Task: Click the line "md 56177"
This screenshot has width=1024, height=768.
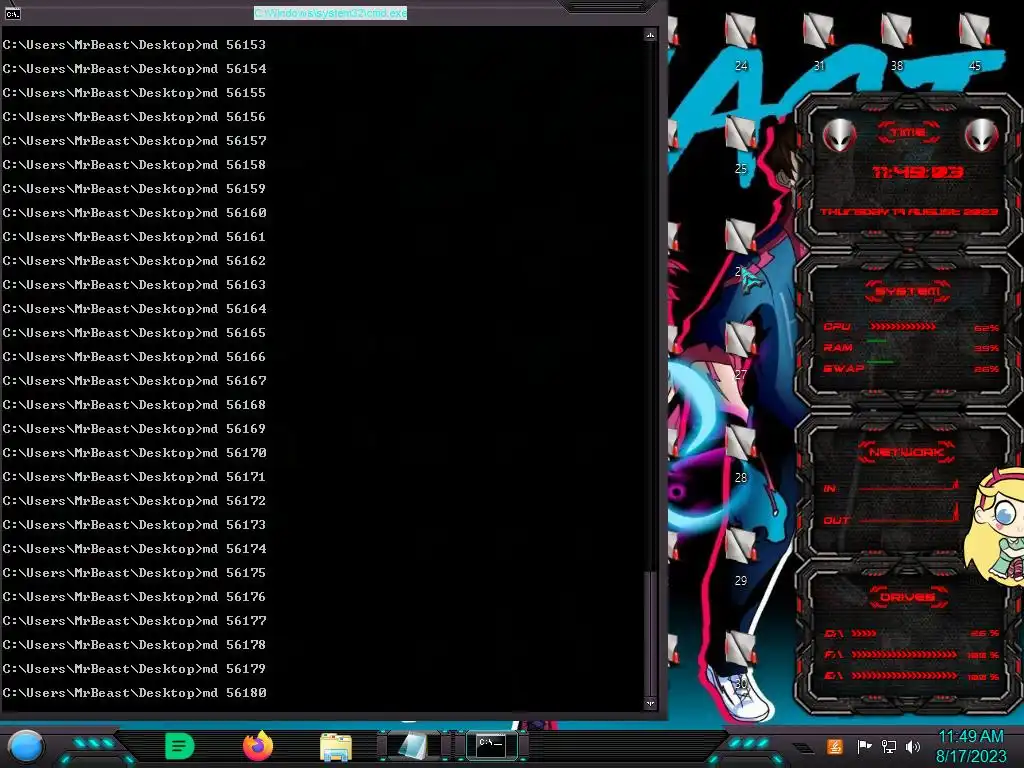Action: coord(134,621)
